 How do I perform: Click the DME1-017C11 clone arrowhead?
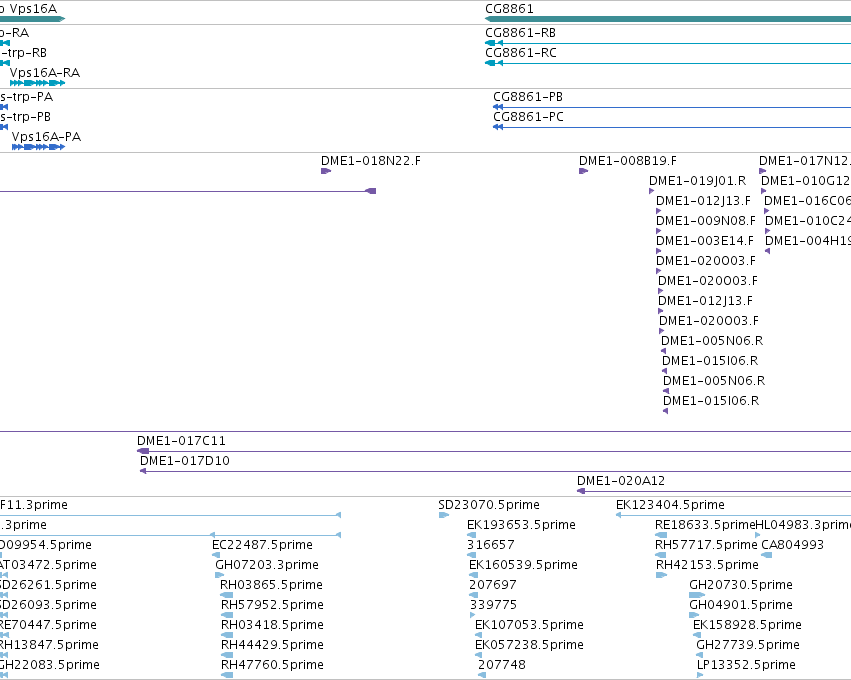coord(143,451)
